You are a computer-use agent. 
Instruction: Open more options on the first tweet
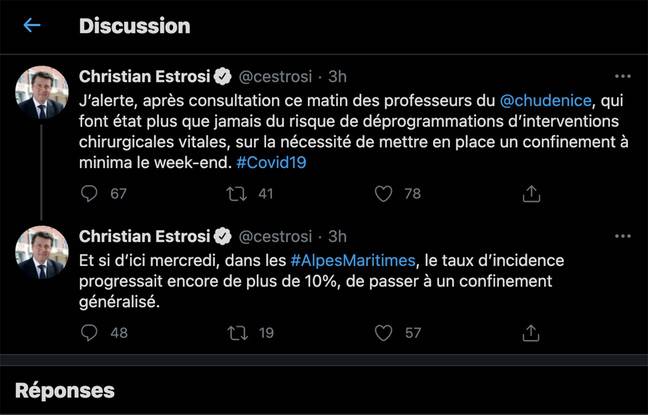pyautogui.click(x=622, y=75)
